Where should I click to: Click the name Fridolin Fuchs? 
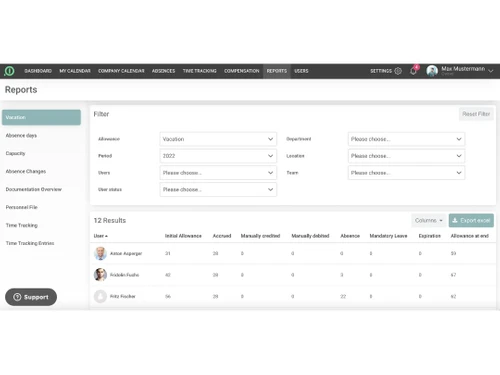click(124, 275)
